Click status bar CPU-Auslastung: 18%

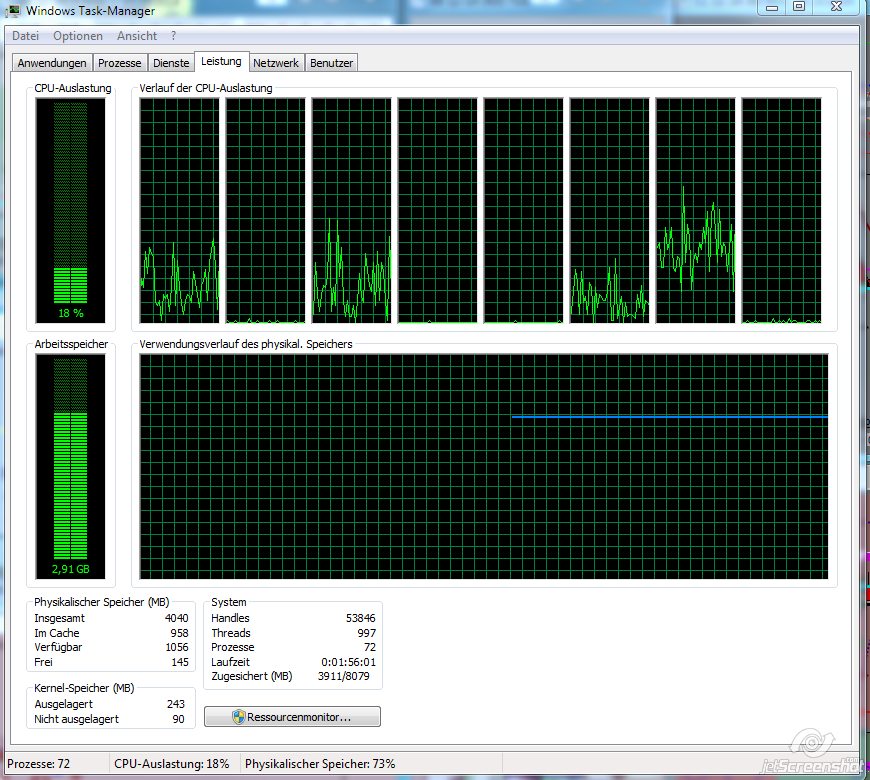coord(171,764)
